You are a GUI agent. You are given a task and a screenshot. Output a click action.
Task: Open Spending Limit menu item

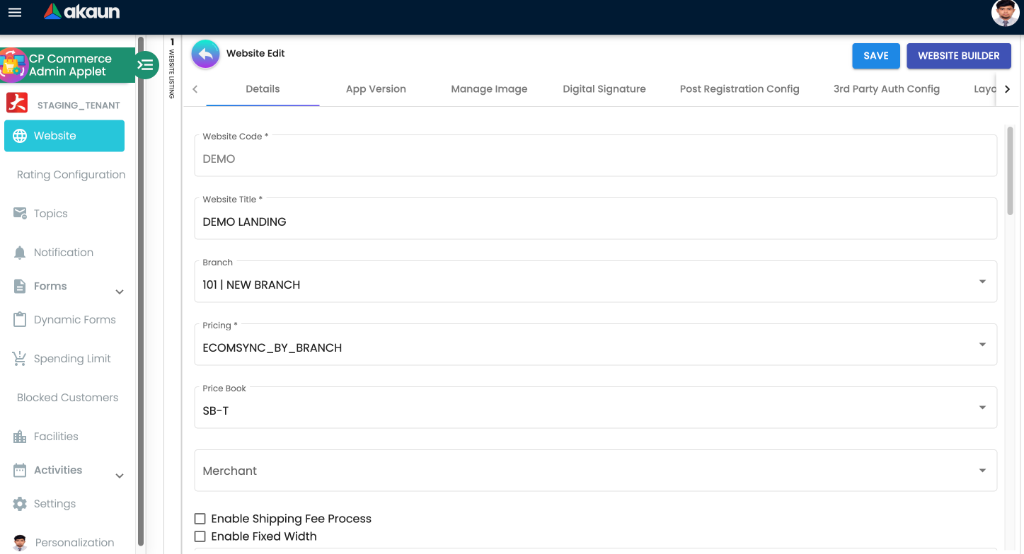[x=72, y=359]
